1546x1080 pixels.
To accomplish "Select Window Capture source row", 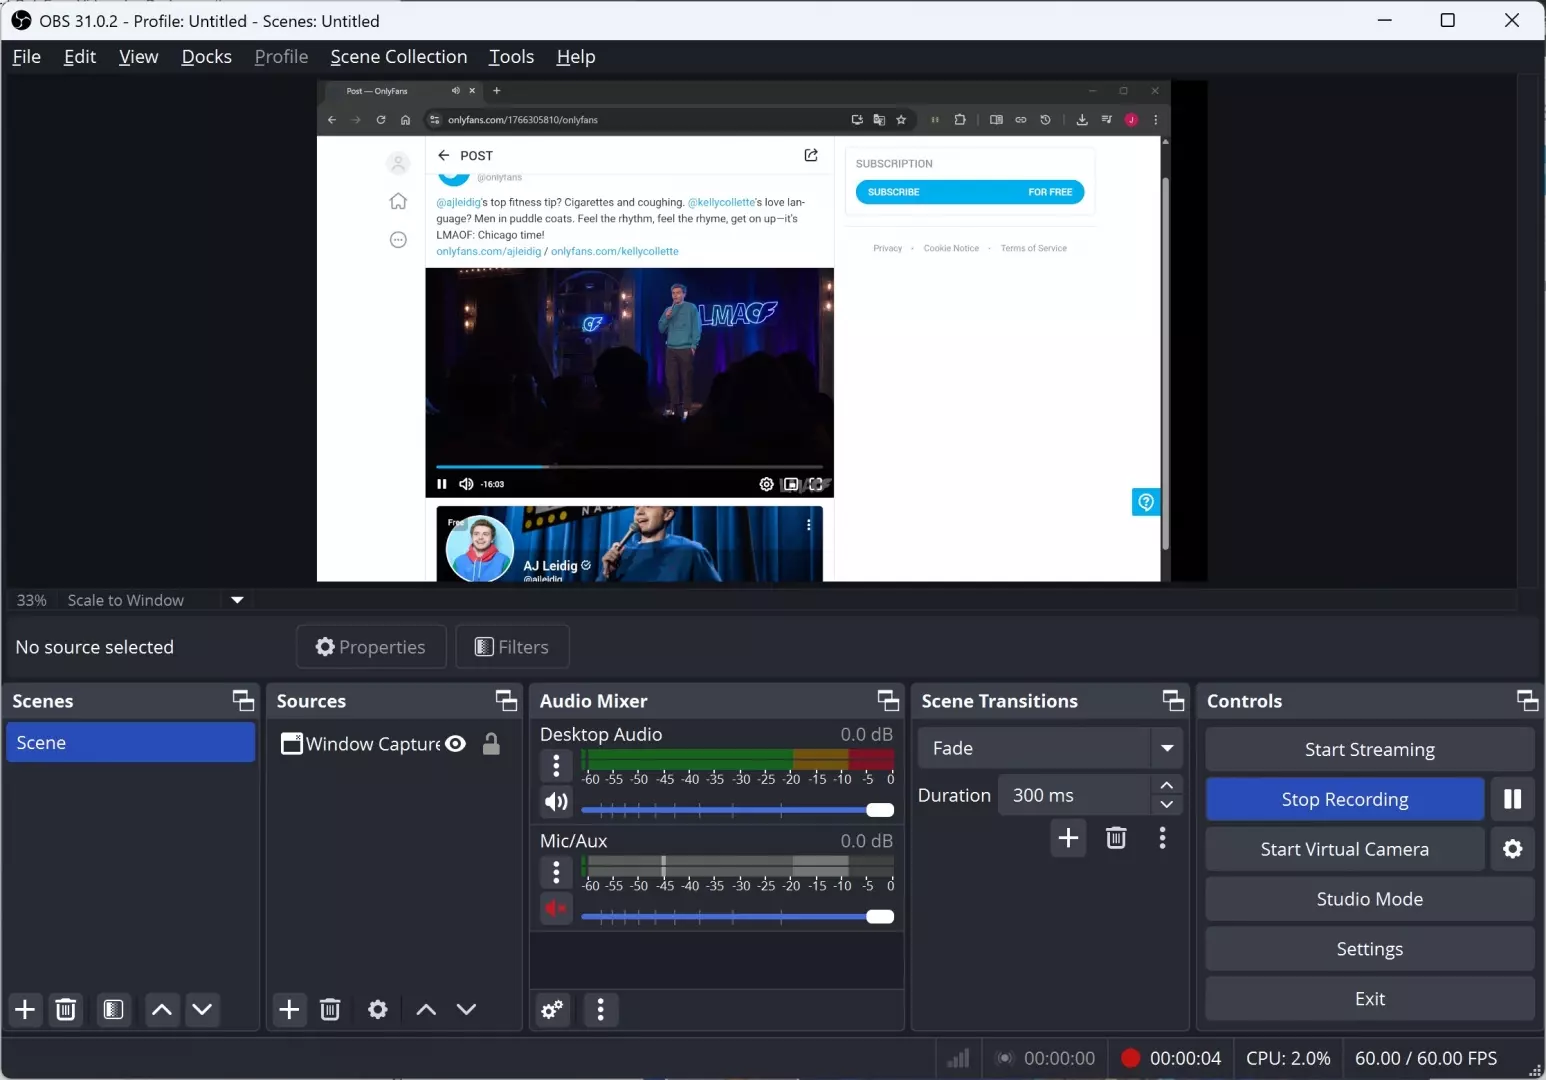I will (394, 744).
